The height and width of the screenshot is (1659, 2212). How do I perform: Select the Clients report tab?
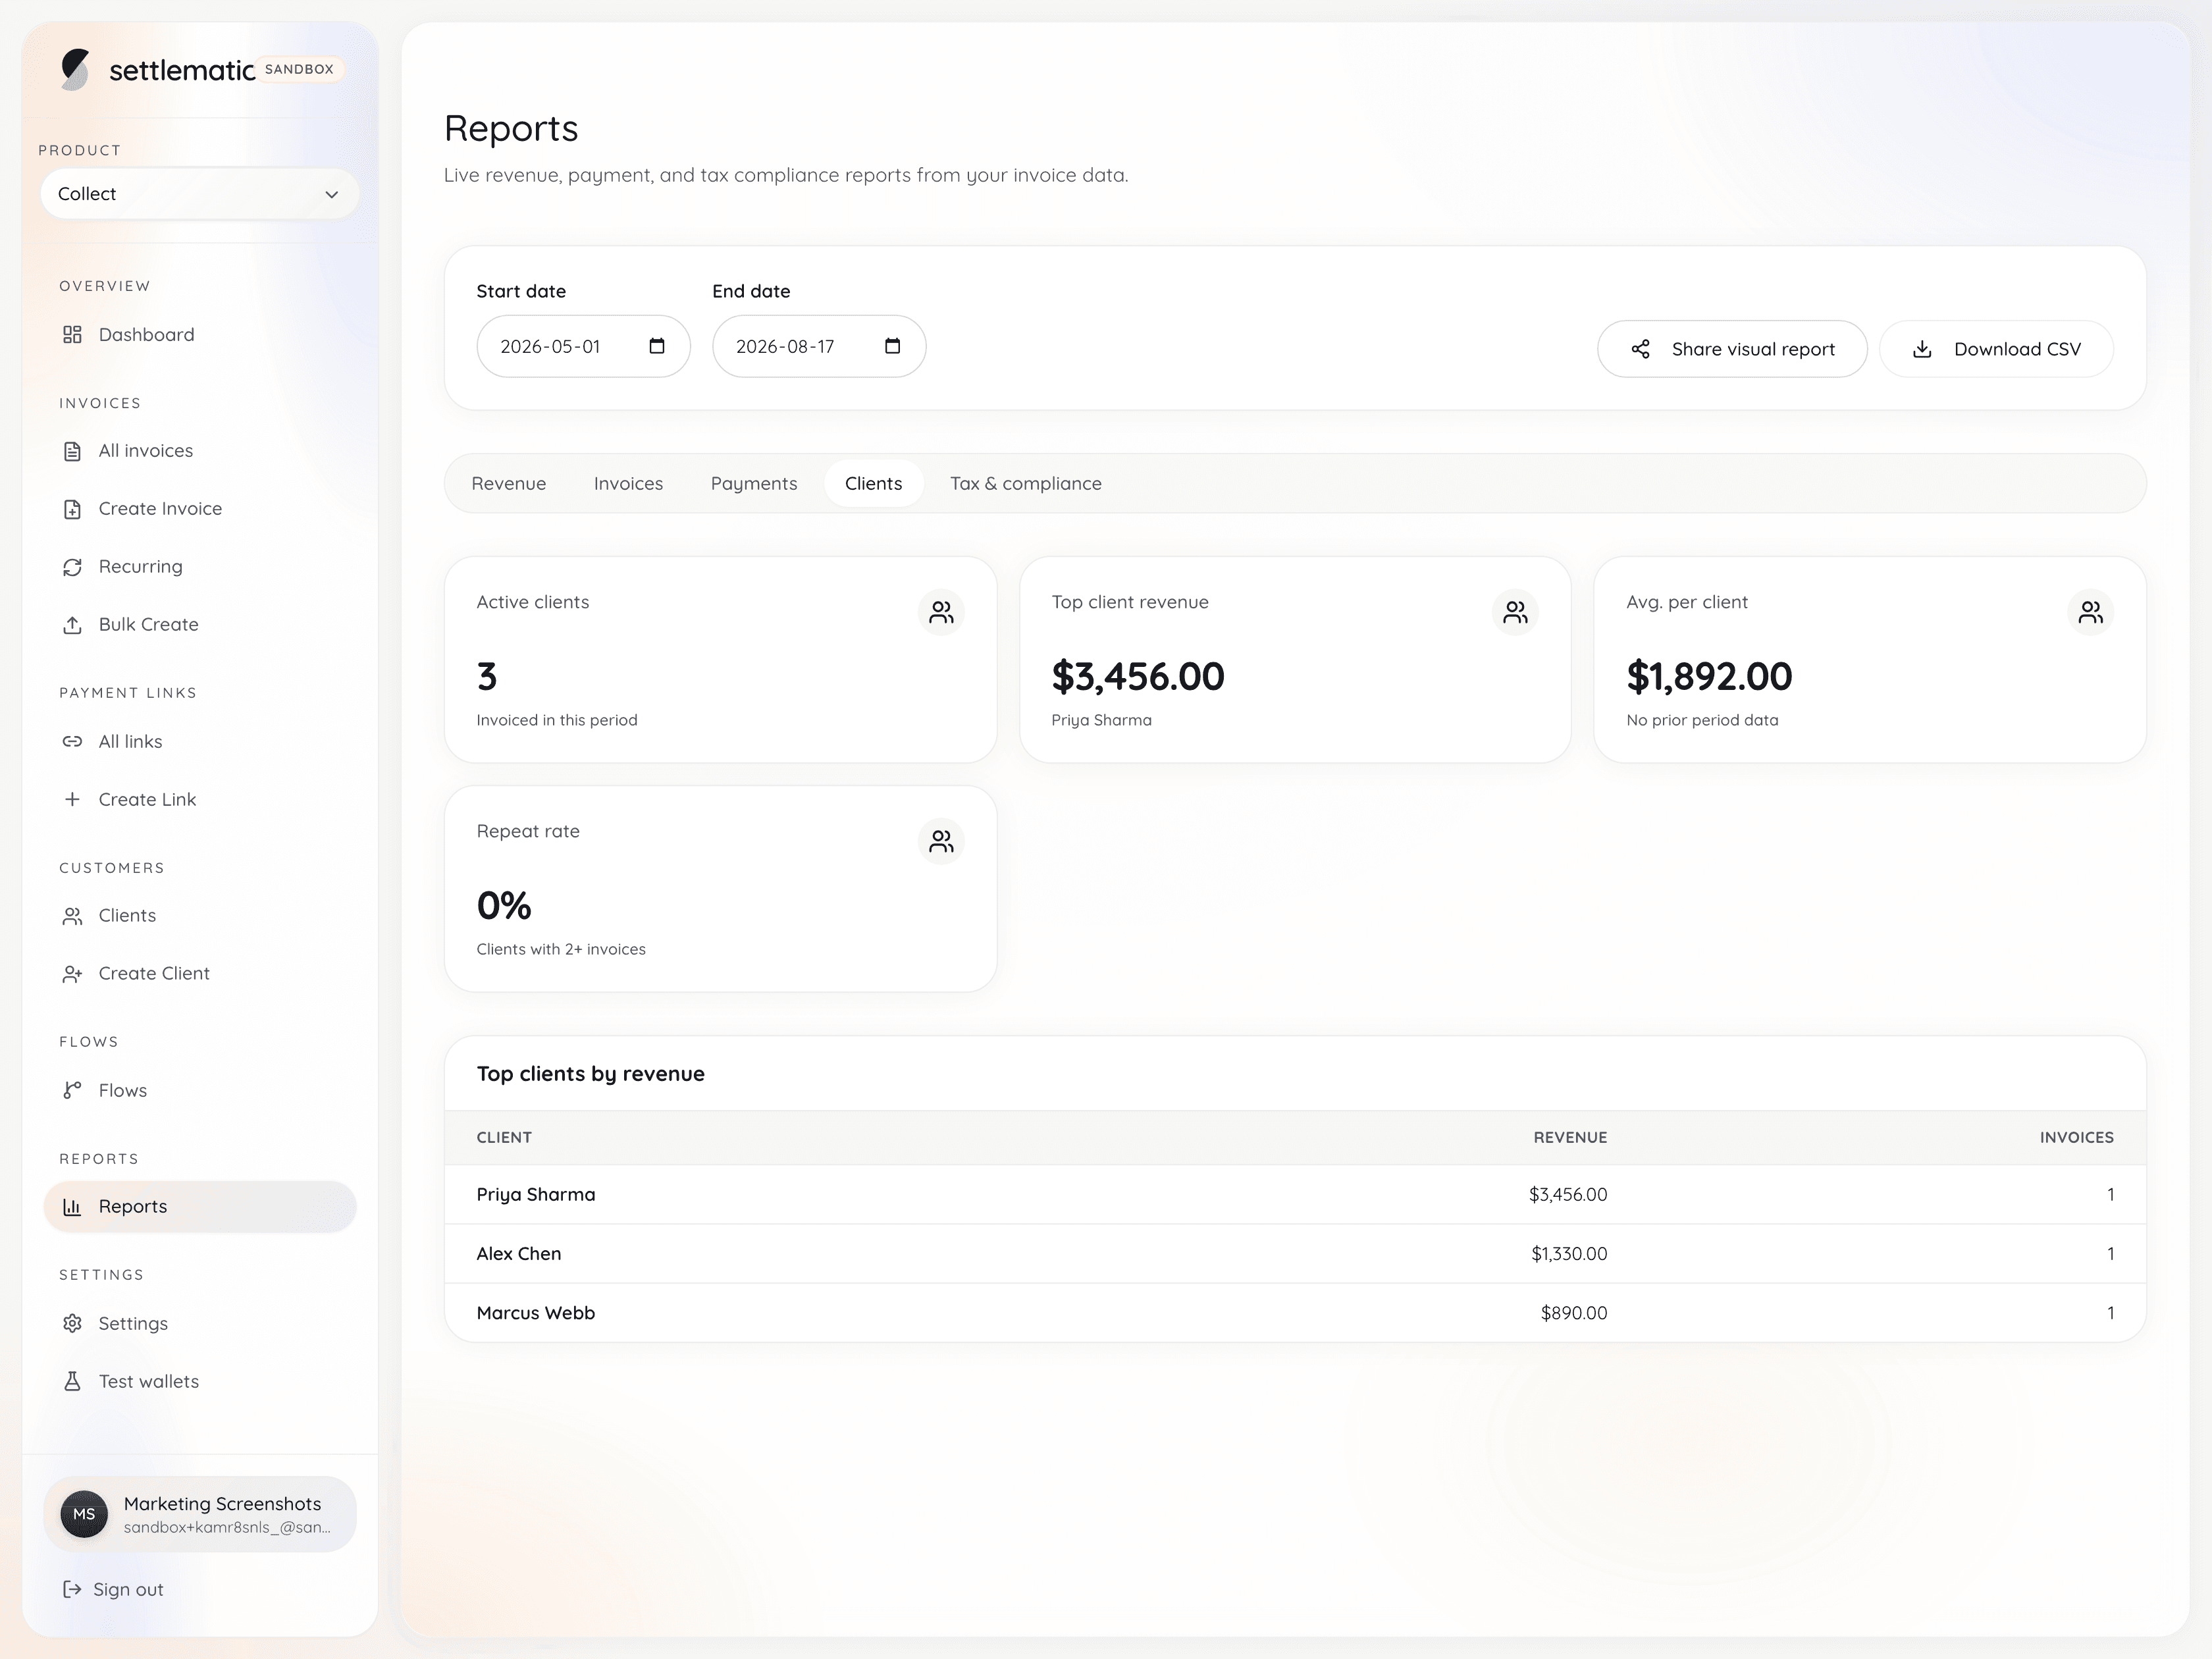click(x=873, y=483)
